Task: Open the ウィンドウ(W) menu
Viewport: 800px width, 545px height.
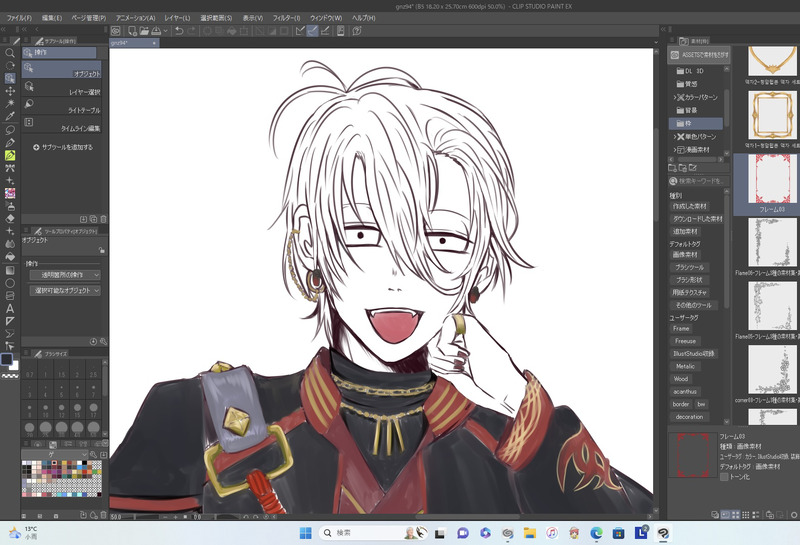Action: click(x=326, y=18)
